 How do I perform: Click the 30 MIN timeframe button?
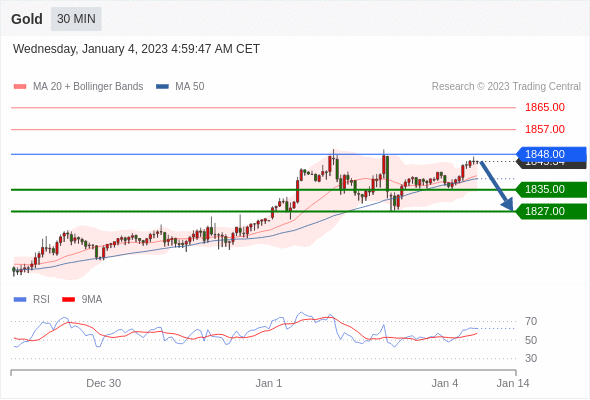point(76,19)
